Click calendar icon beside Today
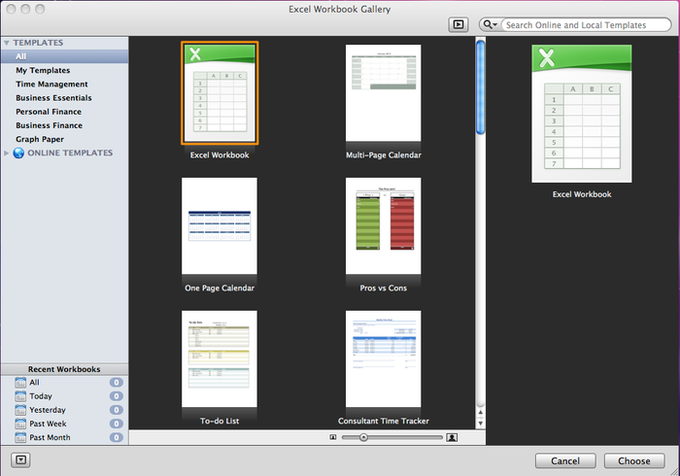Viewport: 680px width, 476px height. click(x=20, y=396)
